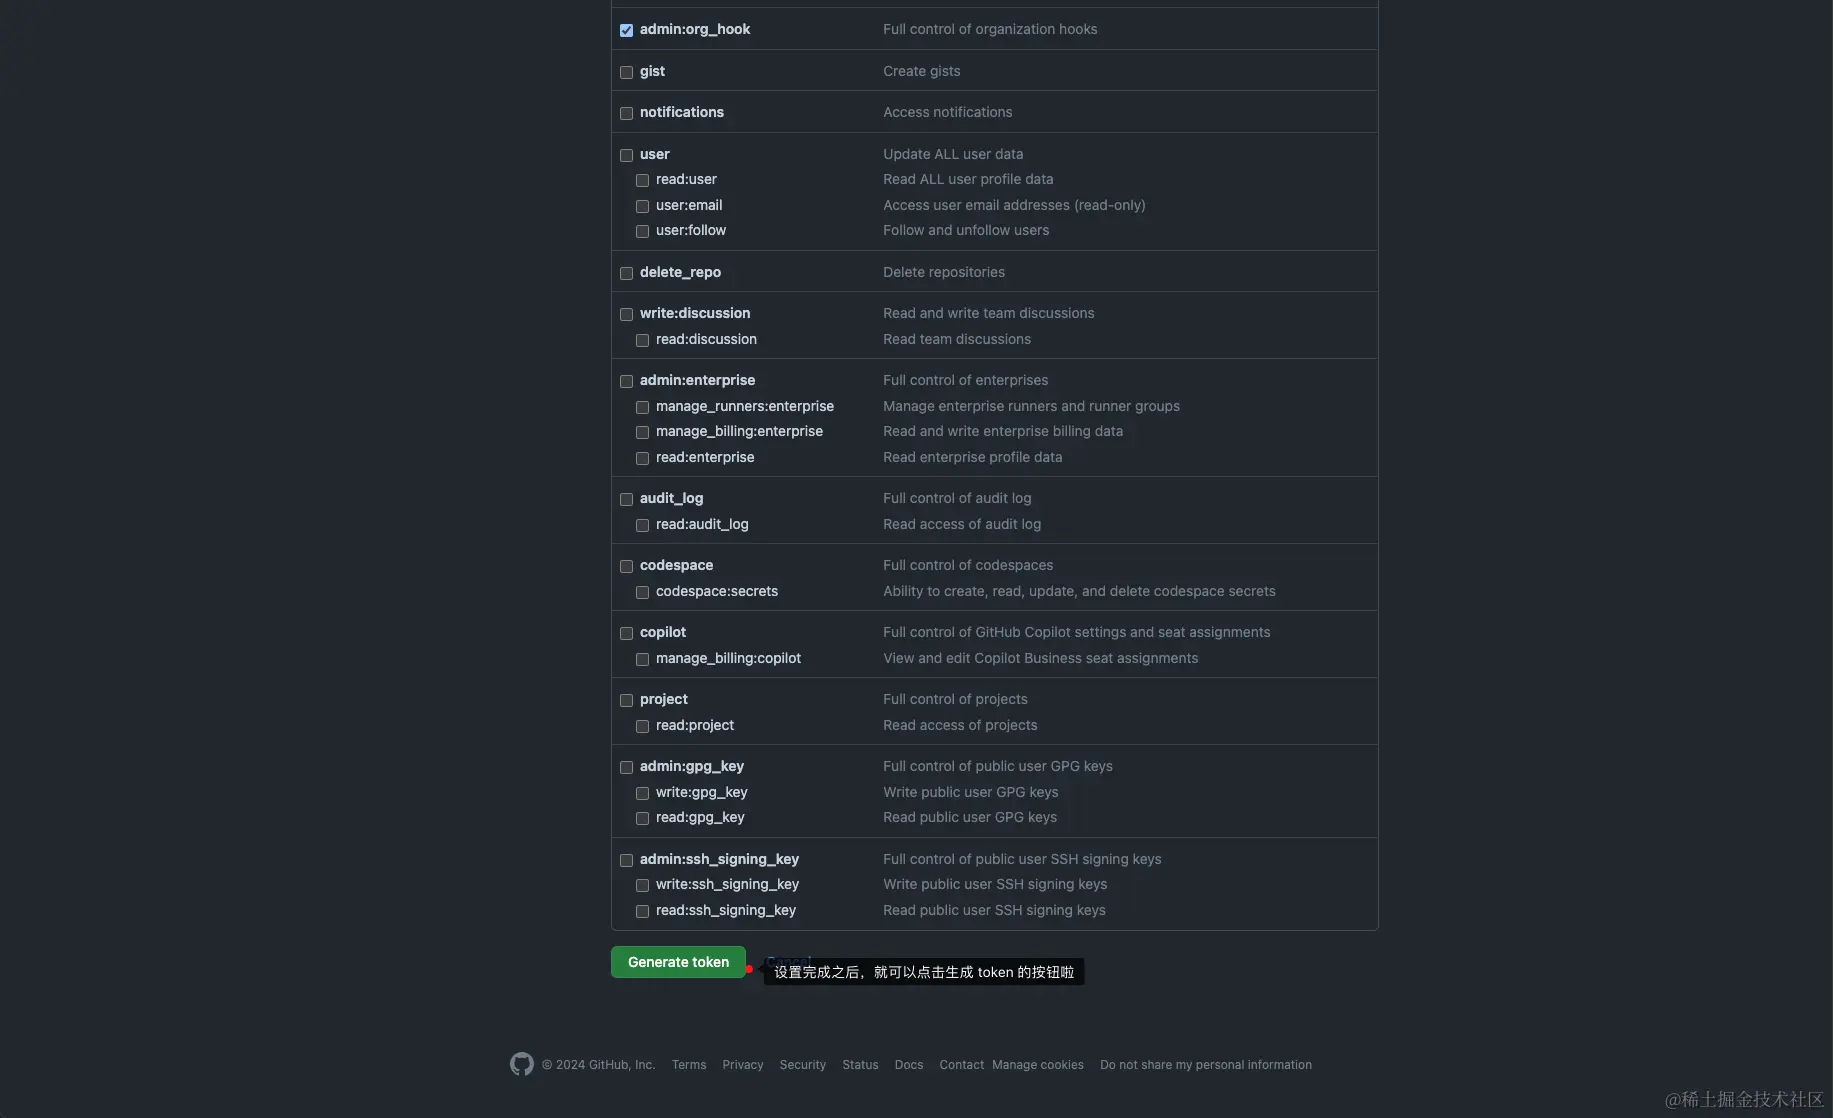
Task: Check manage_billing:copilot scope
Action: coord(642,659)
